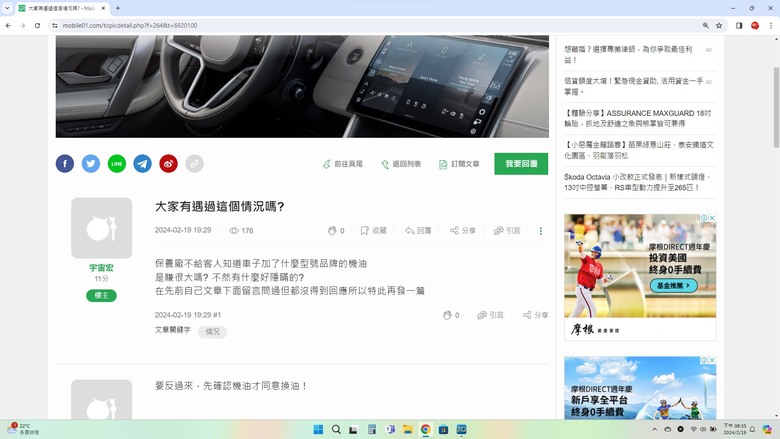Go back with the browser back arrow
Viewport: 780px width, 439px height.
click(x=8, y=25)
